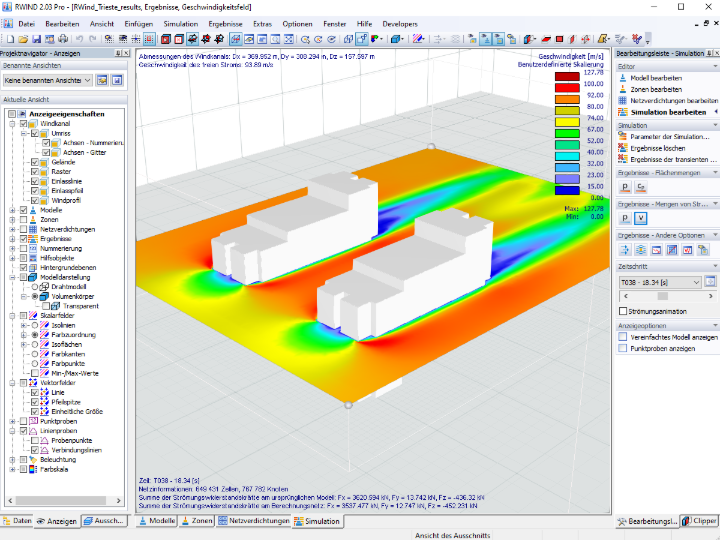Click the 'Cp' pressure coefficient button

(641, 187)
